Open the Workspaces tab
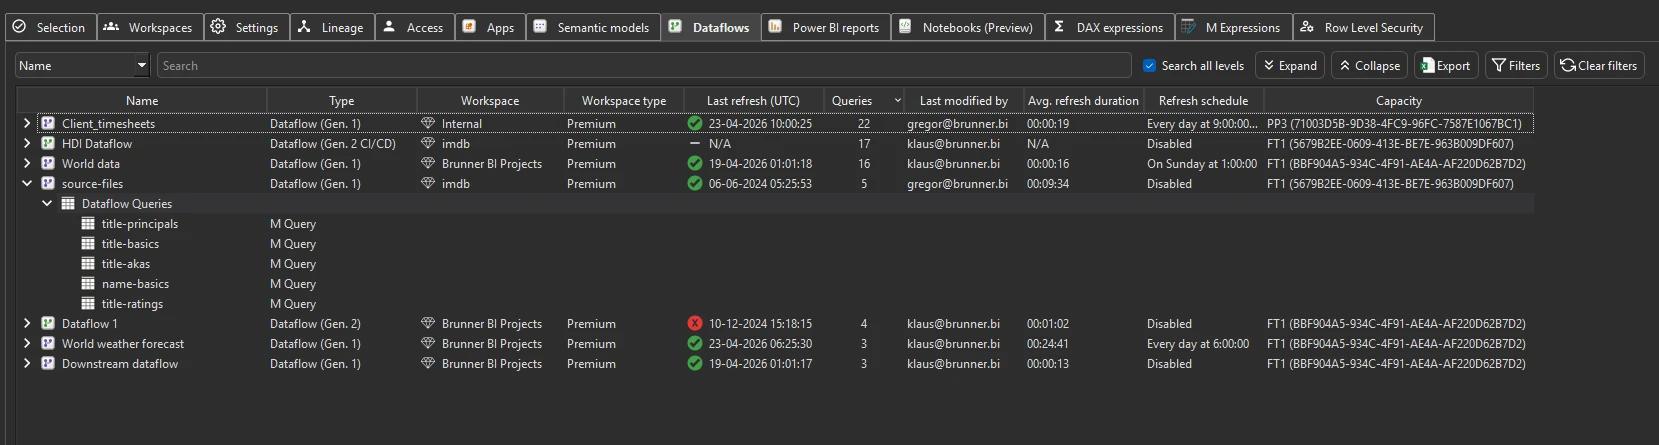 pyautogui.click(x=150, y=27)
